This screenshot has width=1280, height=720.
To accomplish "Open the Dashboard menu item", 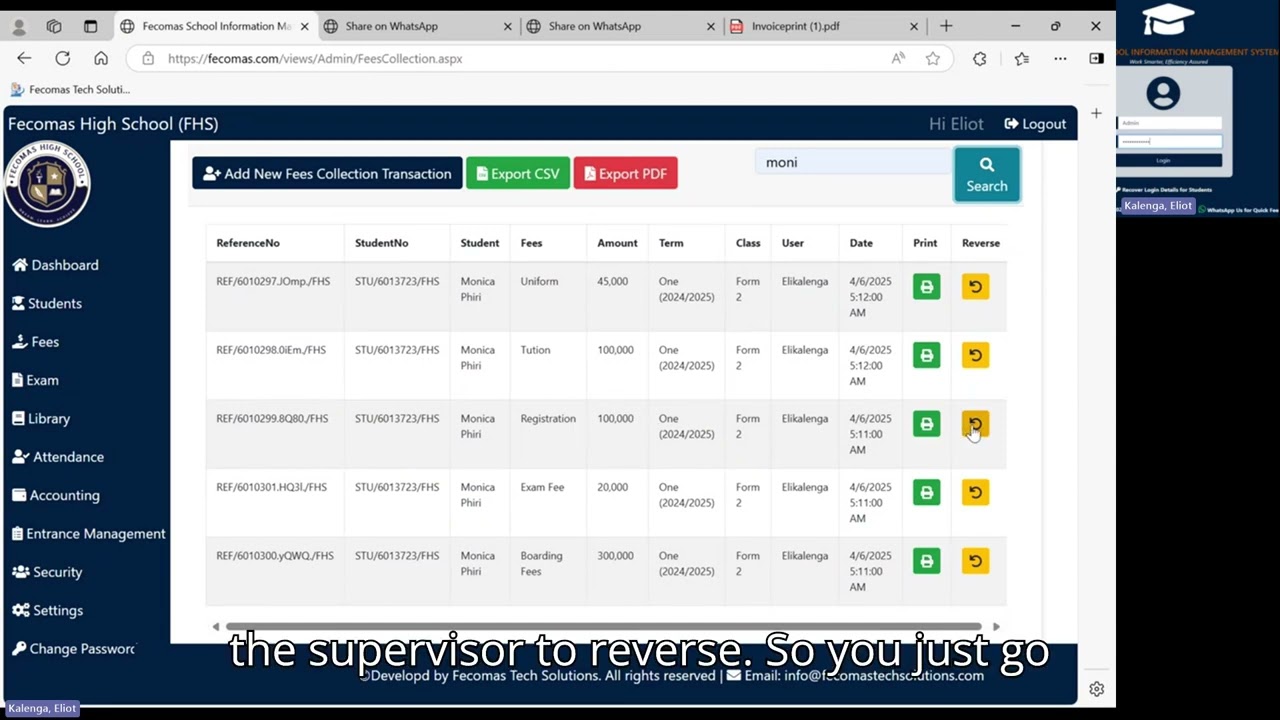I will tap(55, 265).
